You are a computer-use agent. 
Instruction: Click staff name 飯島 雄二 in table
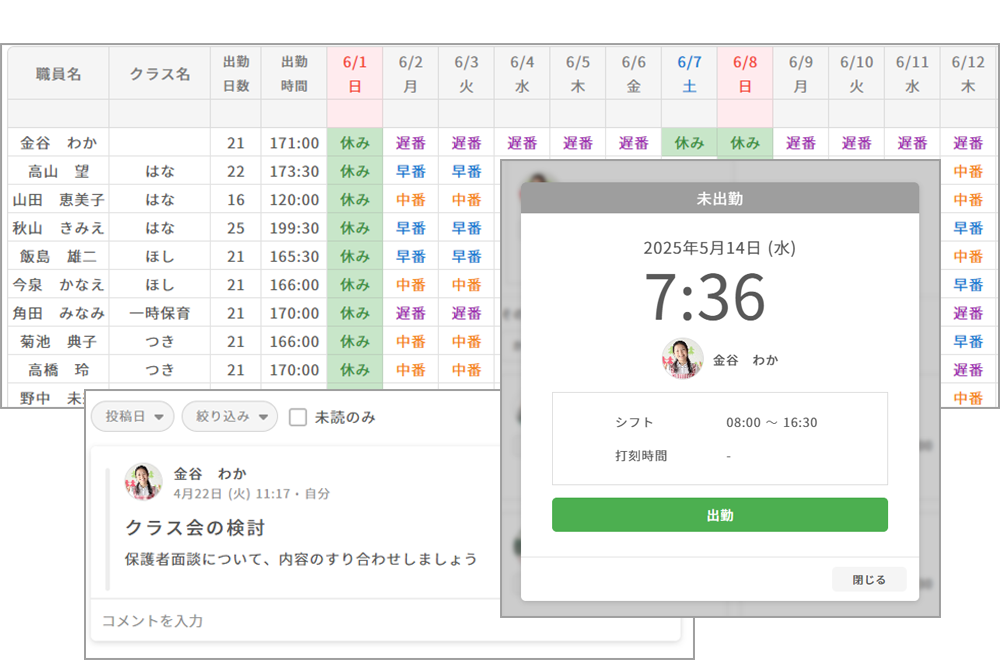(59, 256)
